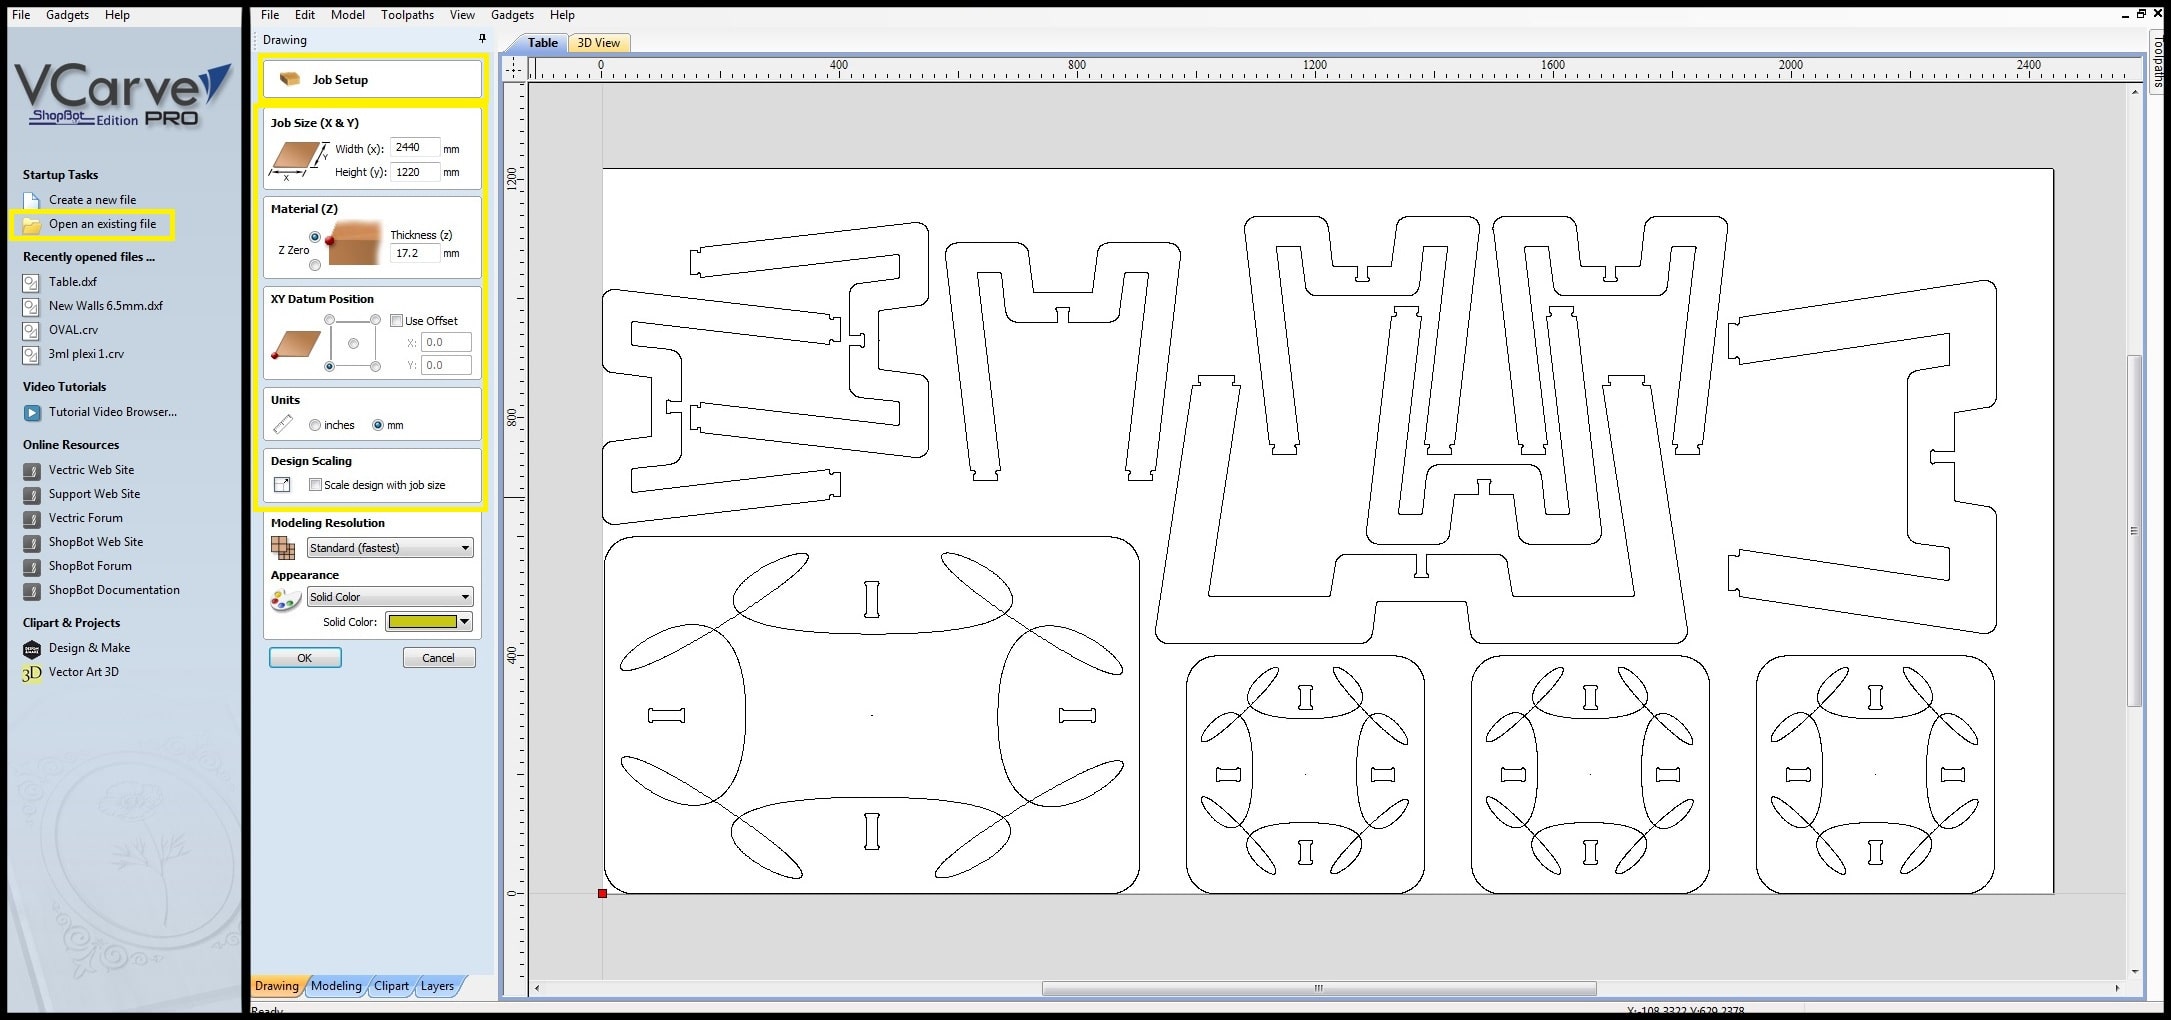Image resolution: width=2171 pixels, height=1020 pixels.
Task: Set XY datum to center
Action: click(353, 344)
